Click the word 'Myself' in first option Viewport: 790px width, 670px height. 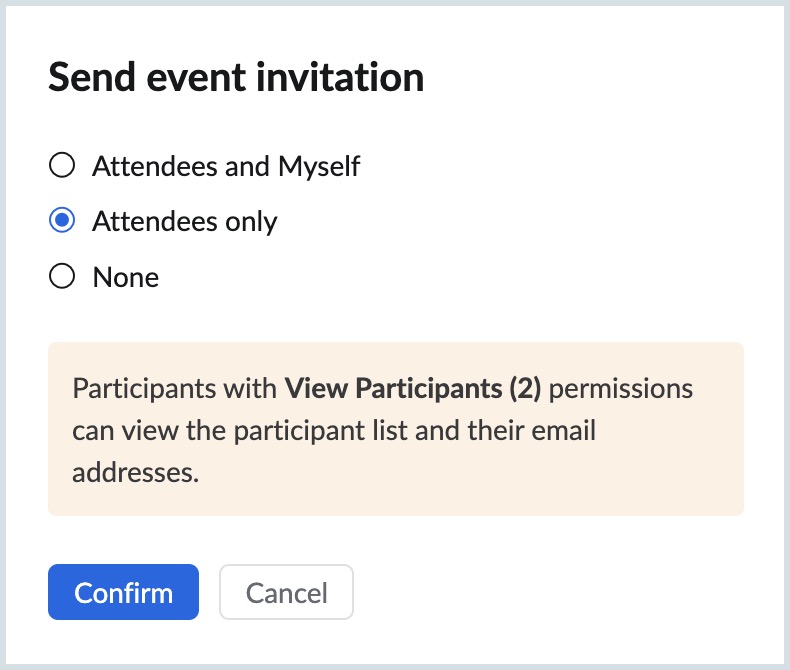point(317,165)
